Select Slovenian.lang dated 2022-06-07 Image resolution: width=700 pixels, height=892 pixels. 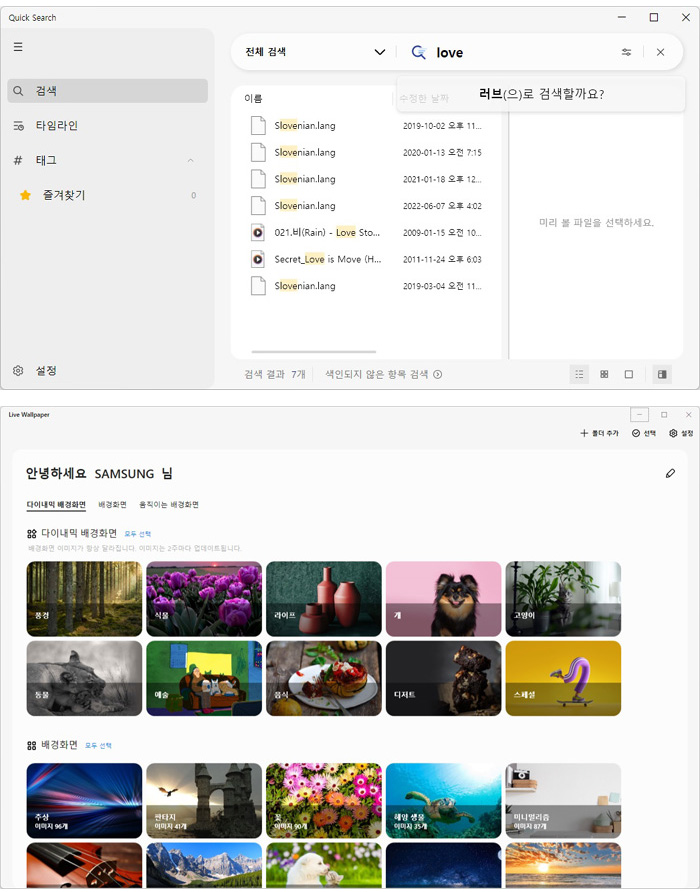(367, 206)
